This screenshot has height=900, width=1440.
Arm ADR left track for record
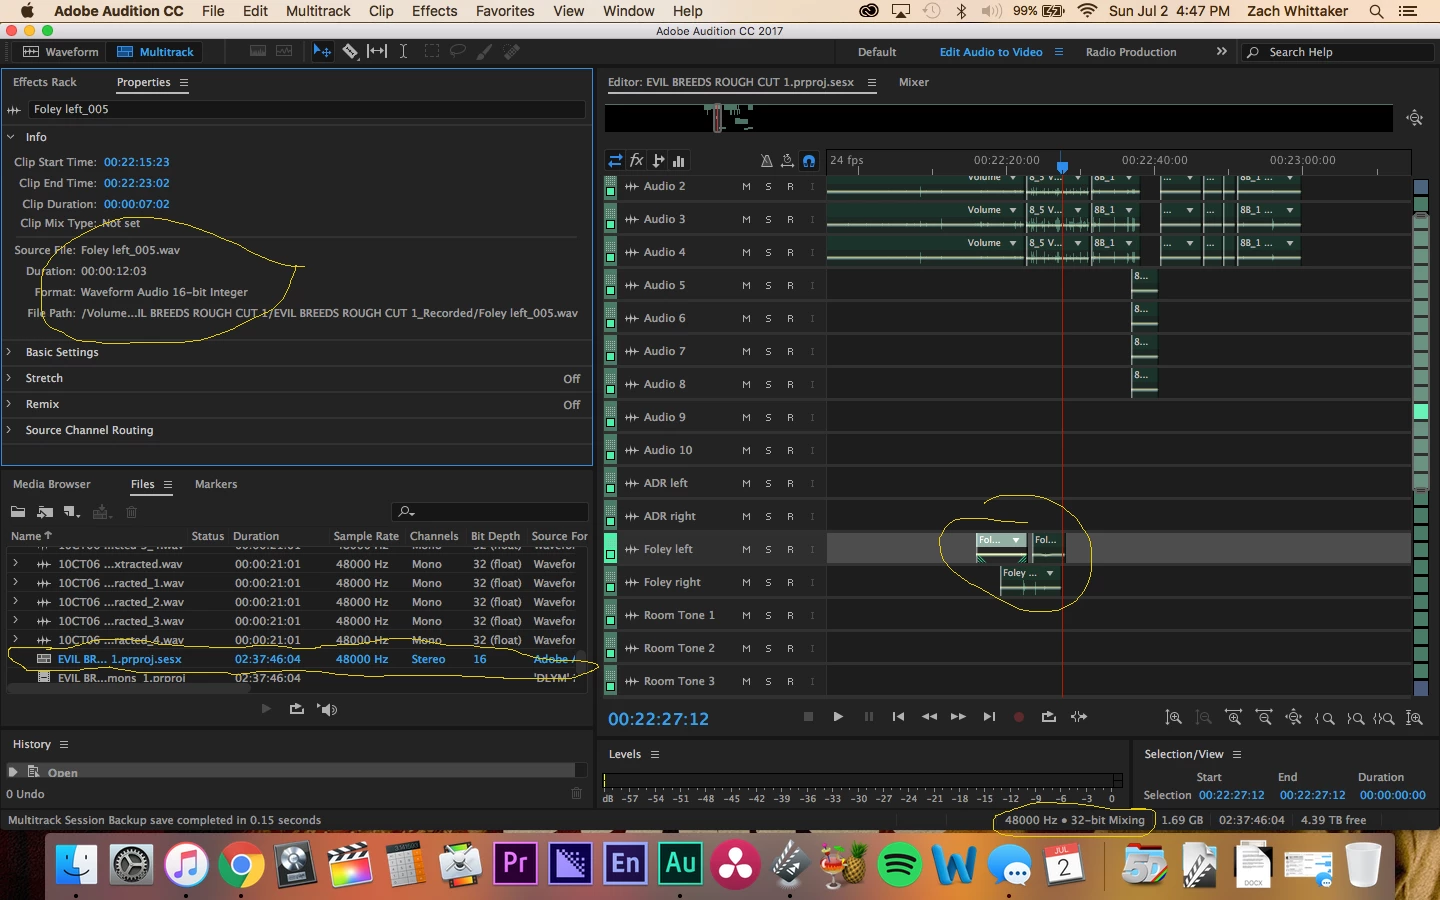790,483
